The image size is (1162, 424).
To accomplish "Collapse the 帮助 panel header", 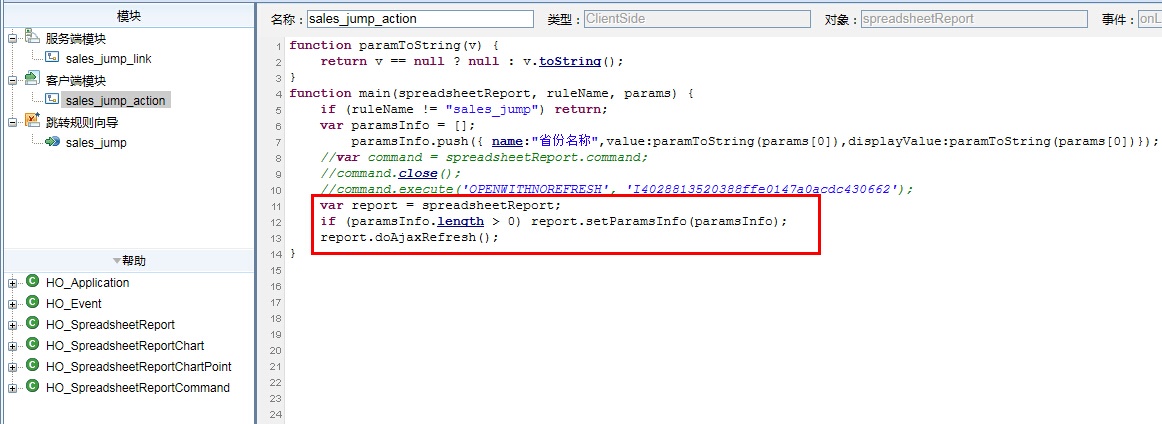I will click(x=128, y=261).
